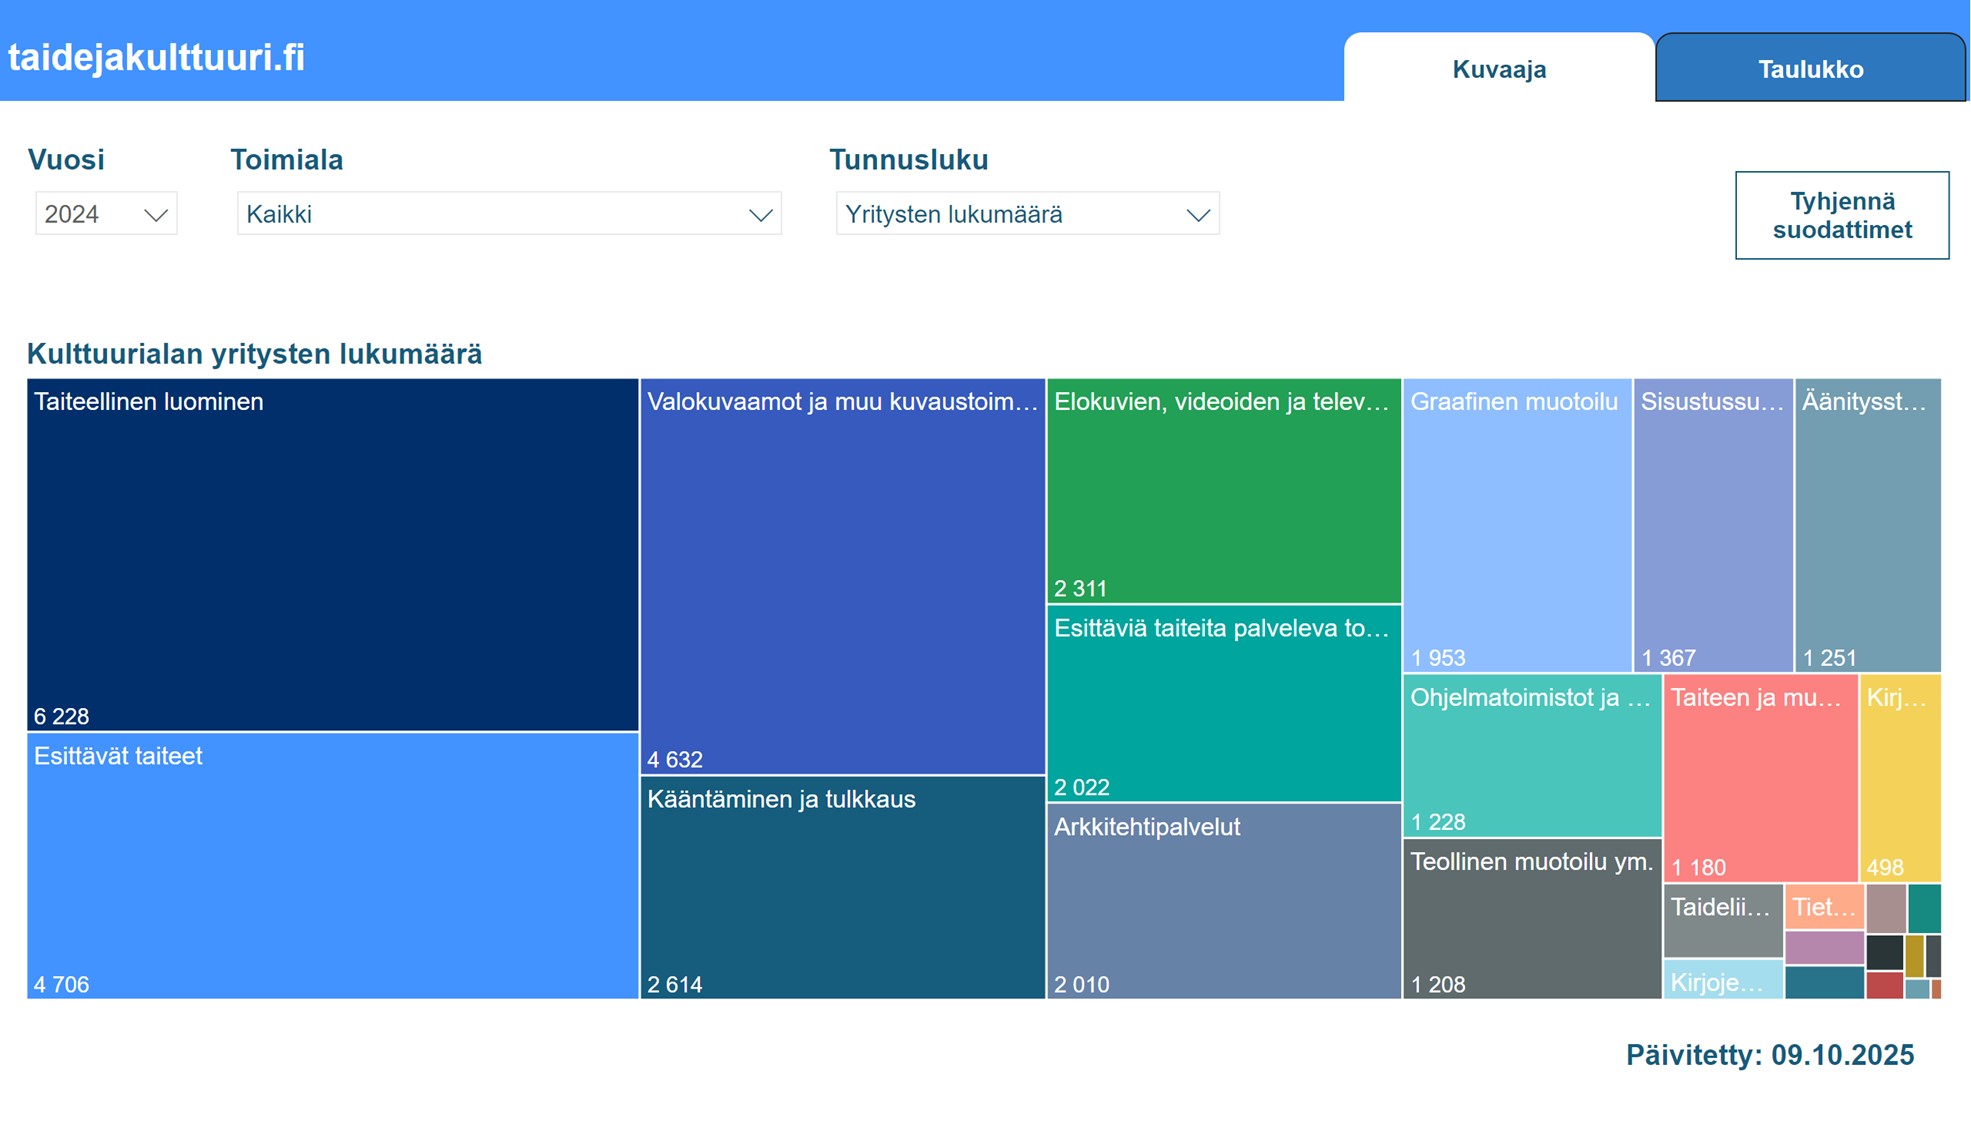Image resolution: width=1971 pixels, height=1125 pixels.
Task: Select the yellow Kirj... block with 498
Action: (1899, 778)
